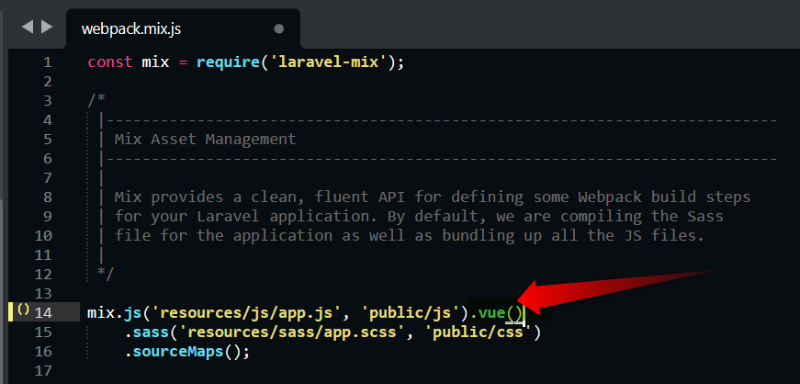
Task: Click the '.sourceMaps' method on line 16
Action: 173,352
